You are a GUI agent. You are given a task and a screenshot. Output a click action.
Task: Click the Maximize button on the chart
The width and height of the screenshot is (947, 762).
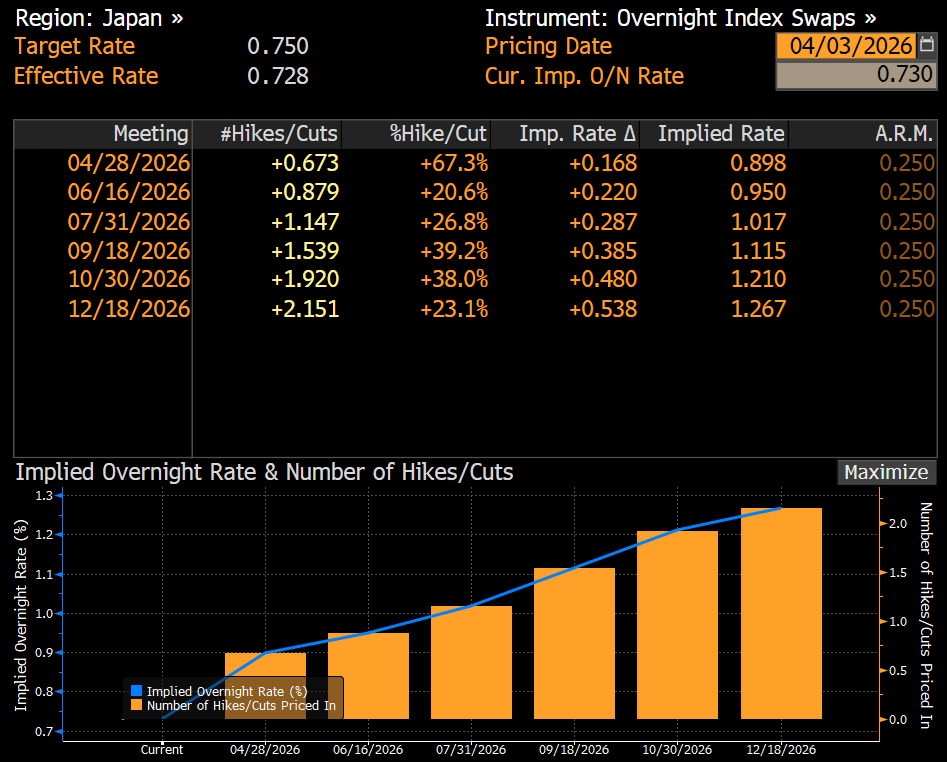(885, 472)
